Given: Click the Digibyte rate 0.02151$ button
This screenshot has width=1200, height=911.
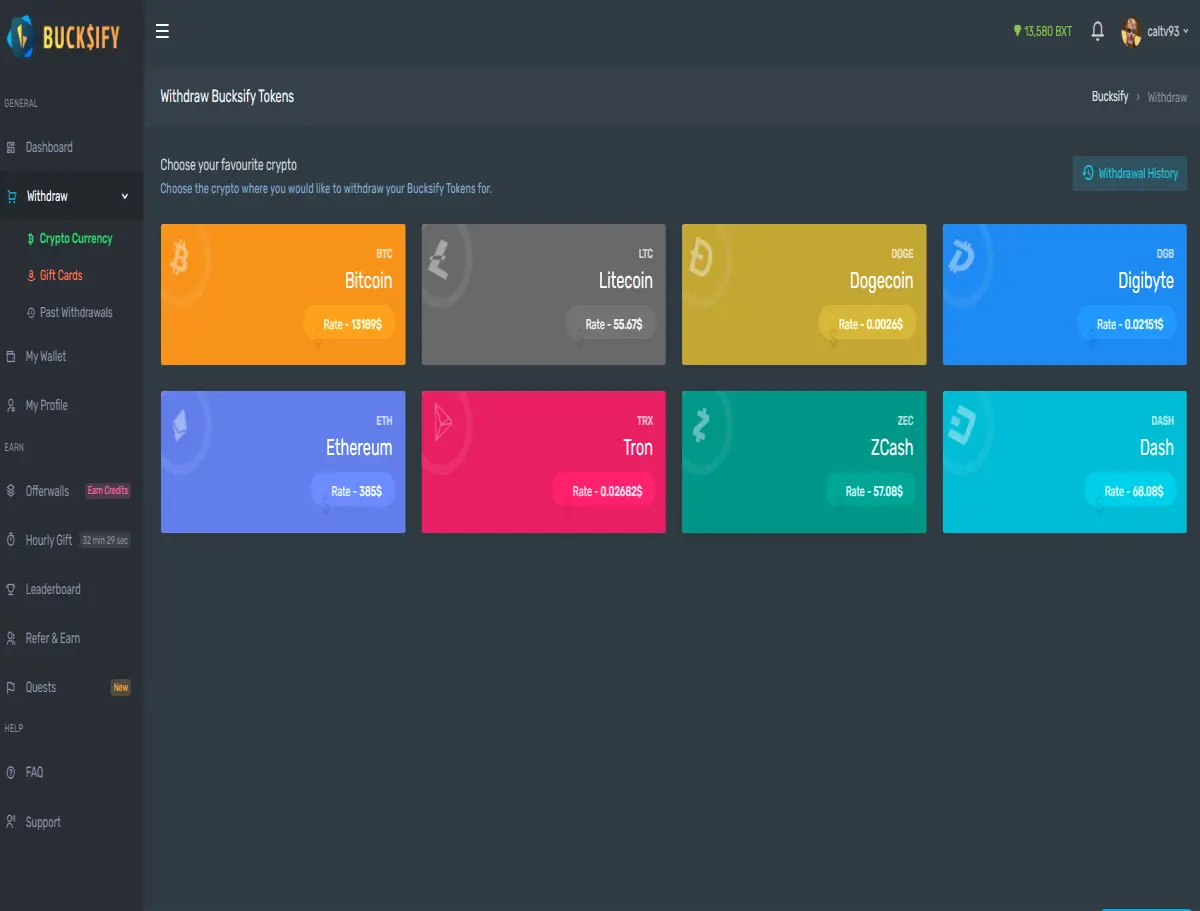Looking at the screenshot, I should [x=1129, y=324].
